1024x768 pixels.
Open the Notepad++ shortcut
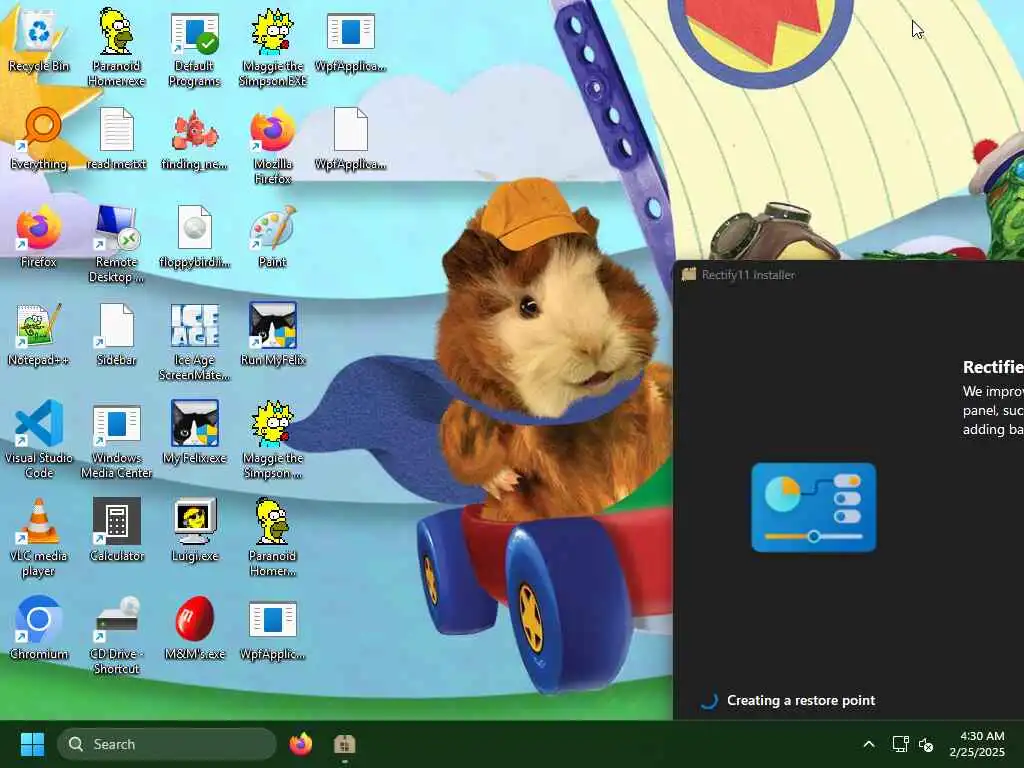pyautogui.click(x=39, y=334)
